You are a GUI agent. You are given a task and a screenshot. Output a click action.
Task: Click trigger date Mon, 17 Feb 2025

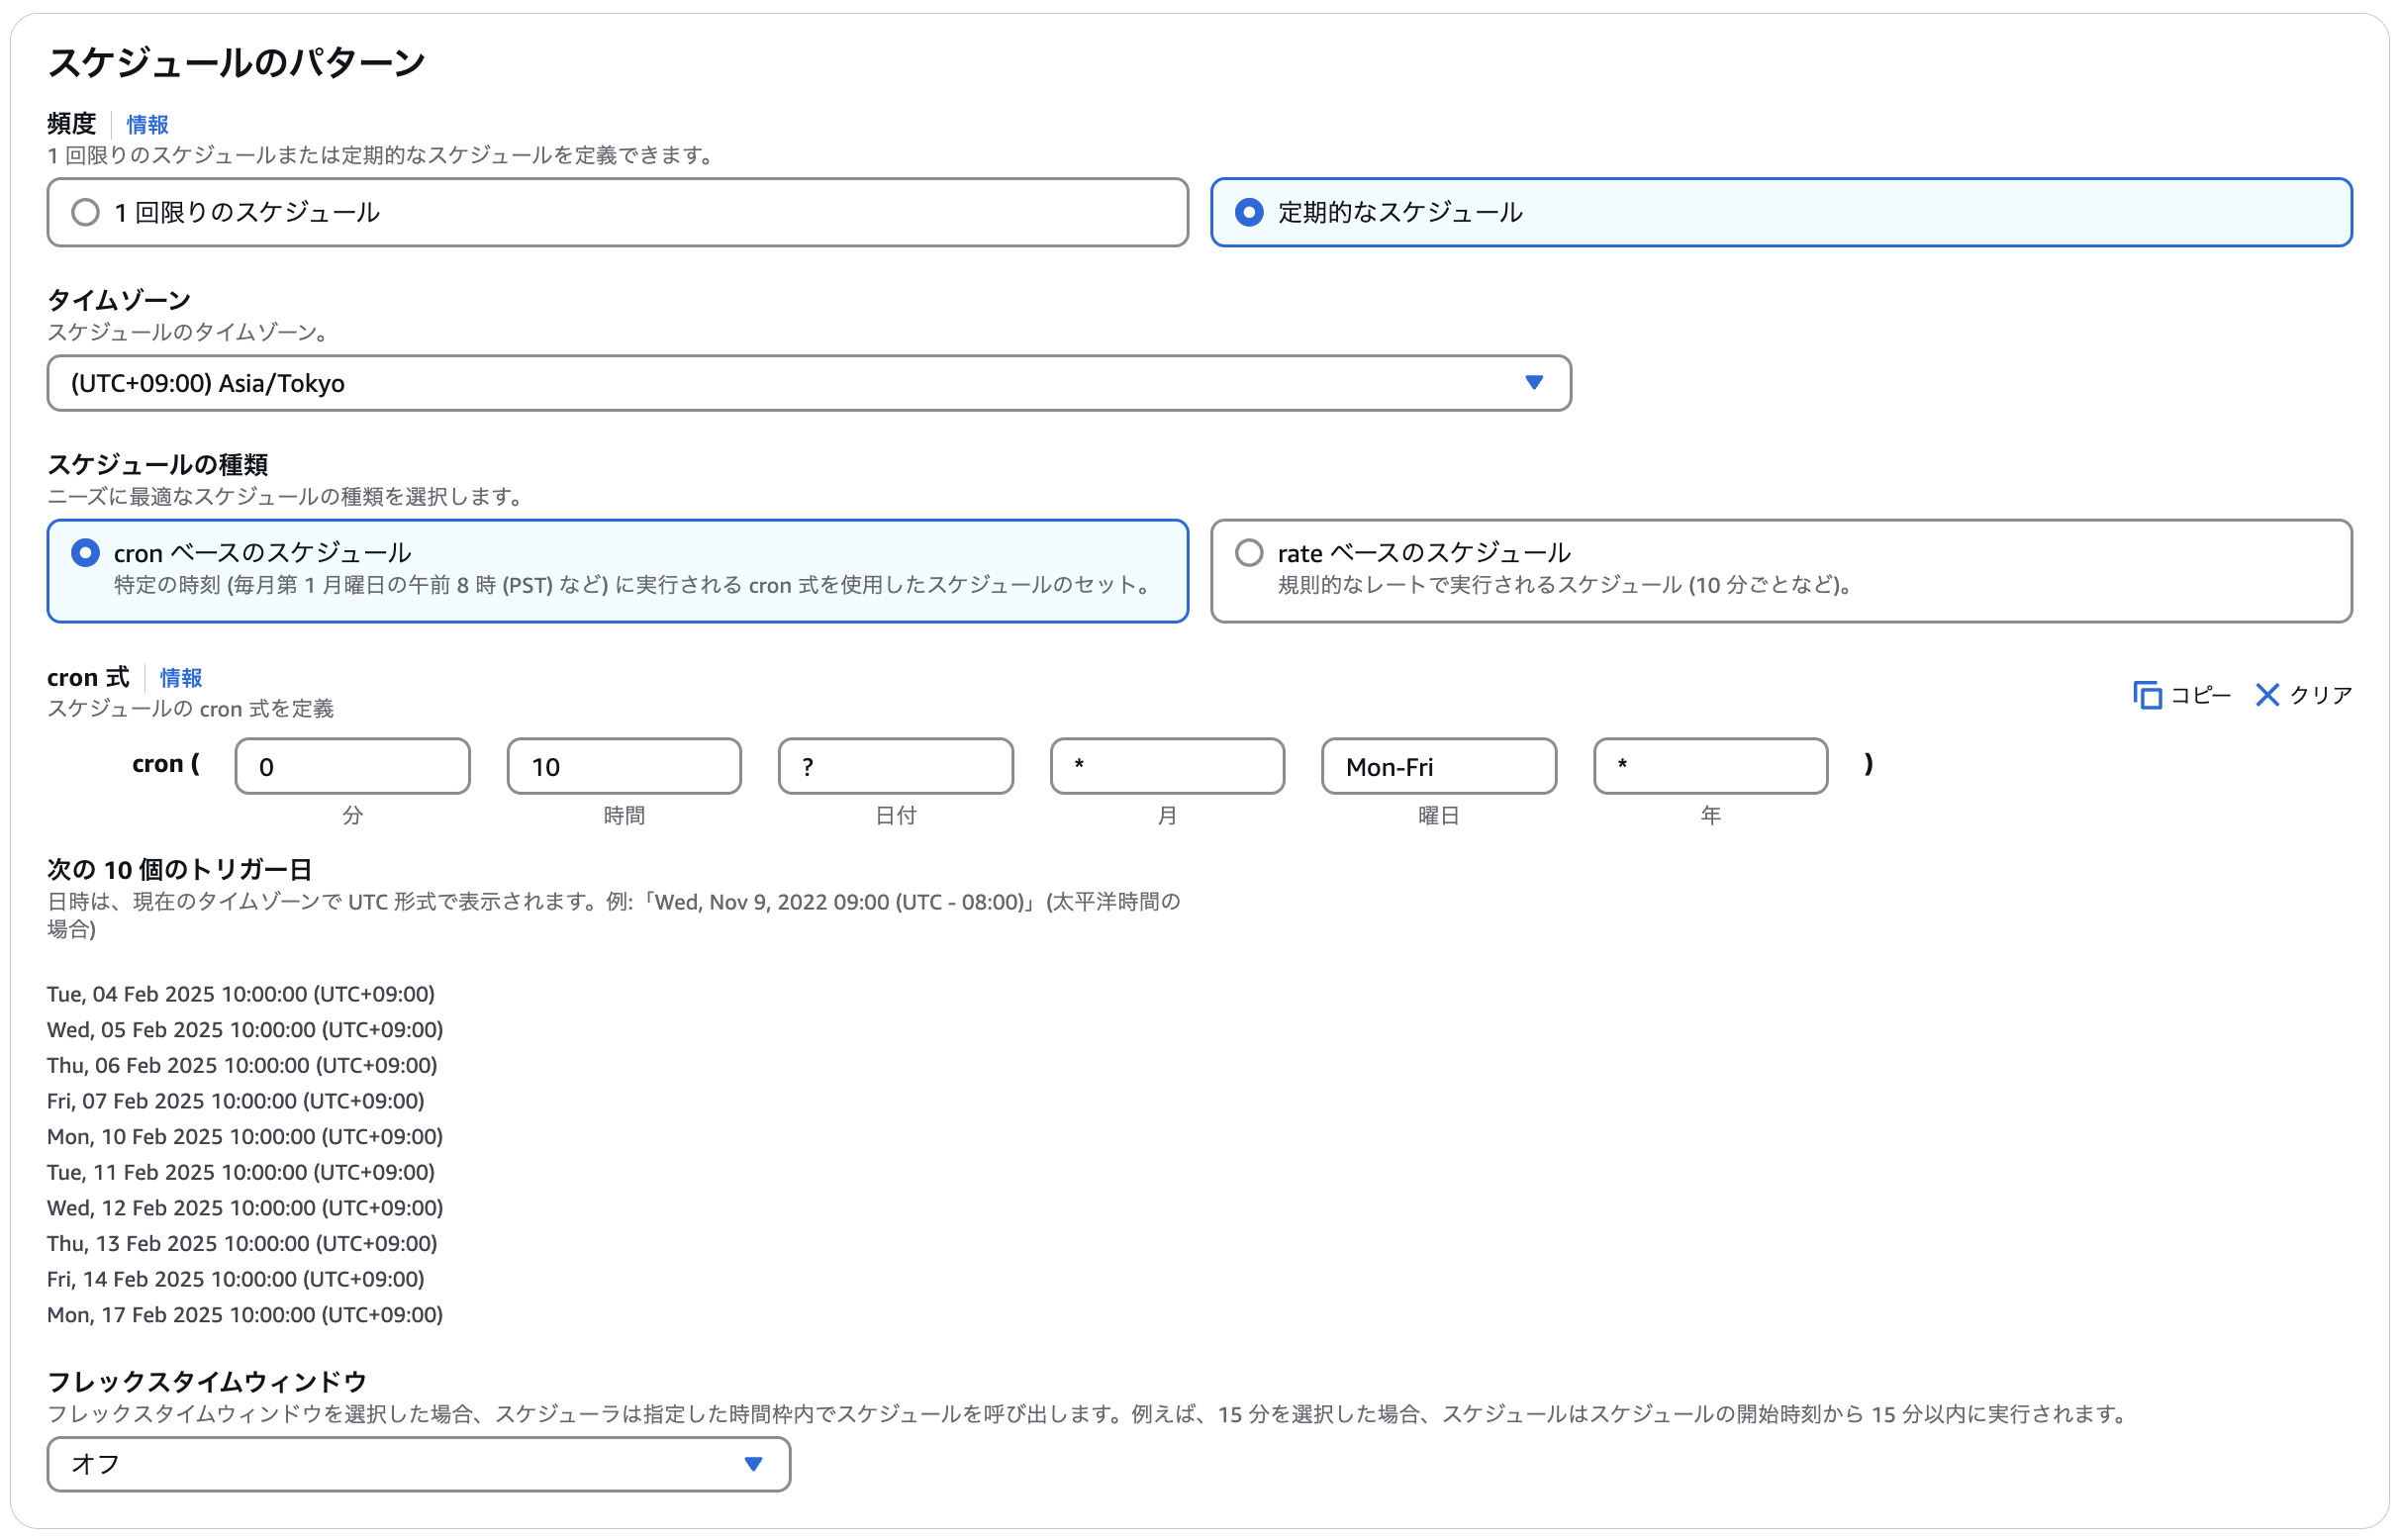click(x=245, y=1314)
